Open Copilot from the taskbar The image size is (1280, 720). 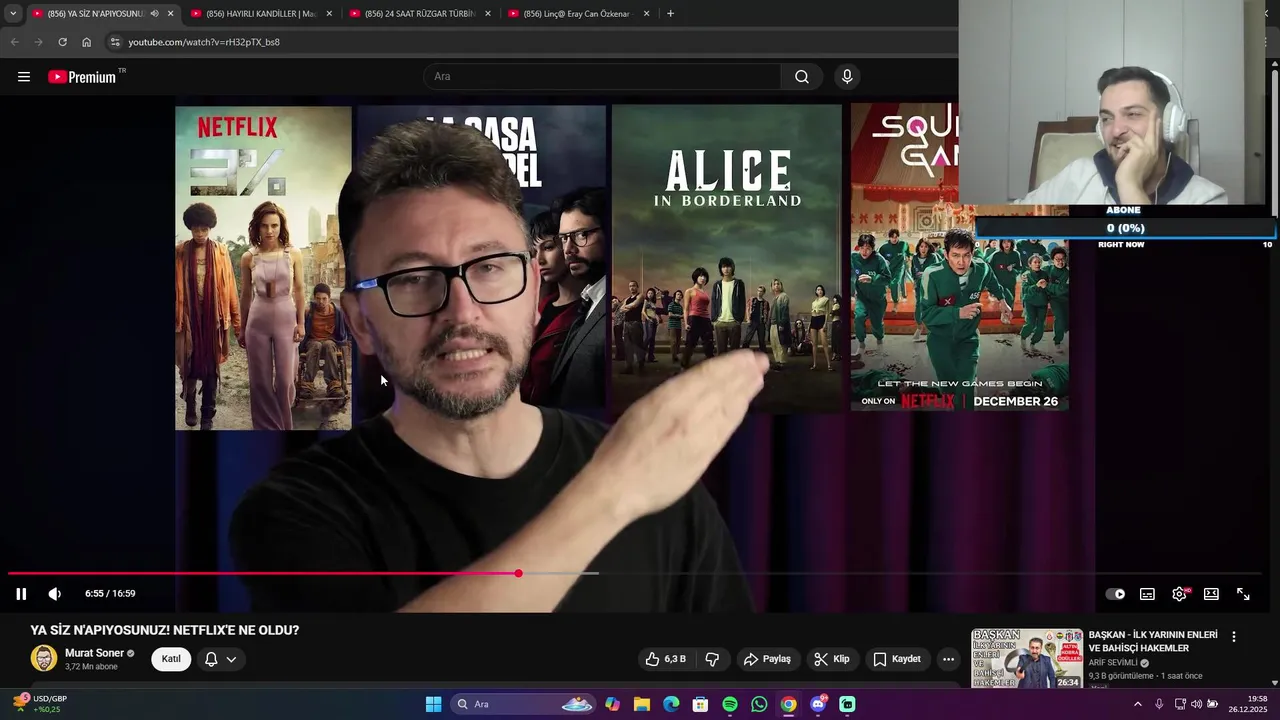tap(612, 704)
